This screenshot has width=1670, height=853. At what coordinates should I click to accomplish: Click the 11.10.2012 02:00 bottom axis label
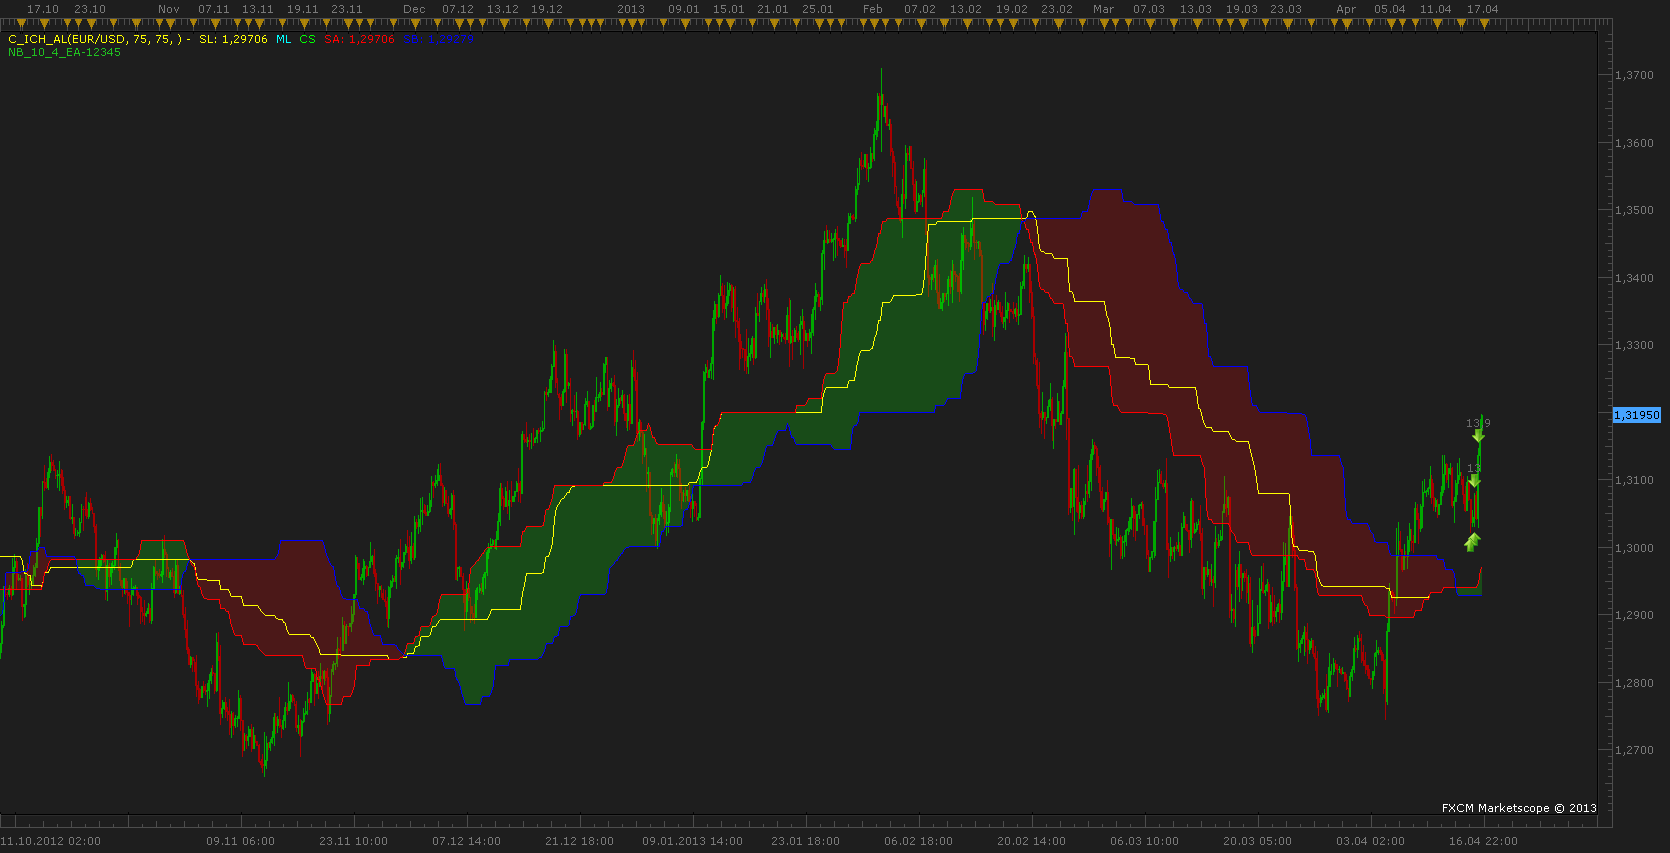50,841
